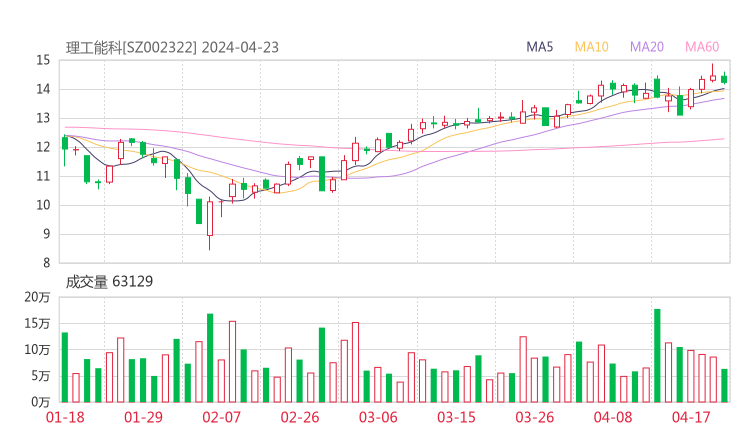
Task: Click the MA20 legend label
Action: [647, 47]
